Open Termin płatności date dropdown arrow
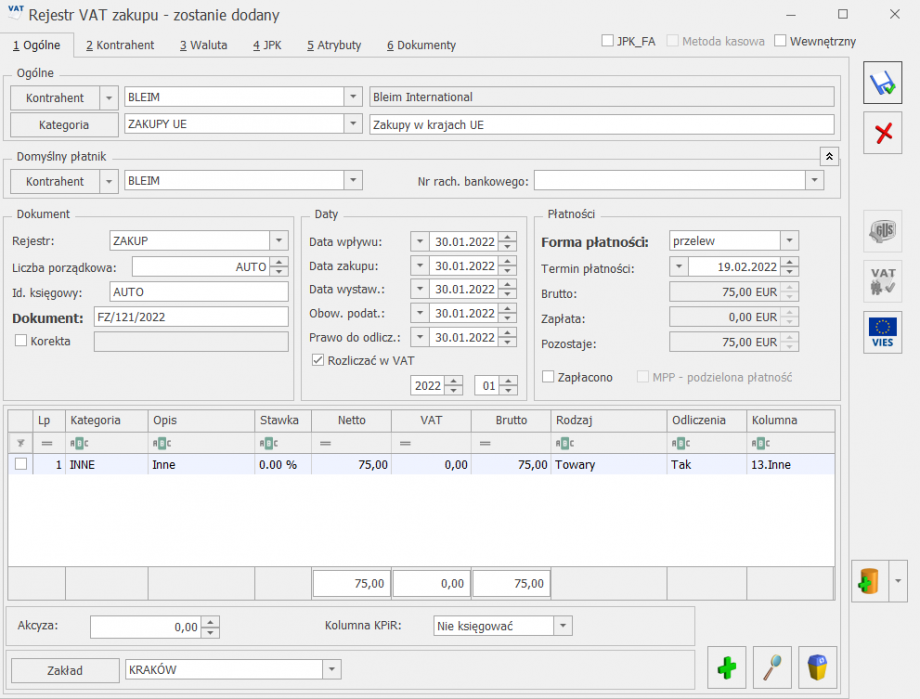920x699 pixels. coord(679,266)
